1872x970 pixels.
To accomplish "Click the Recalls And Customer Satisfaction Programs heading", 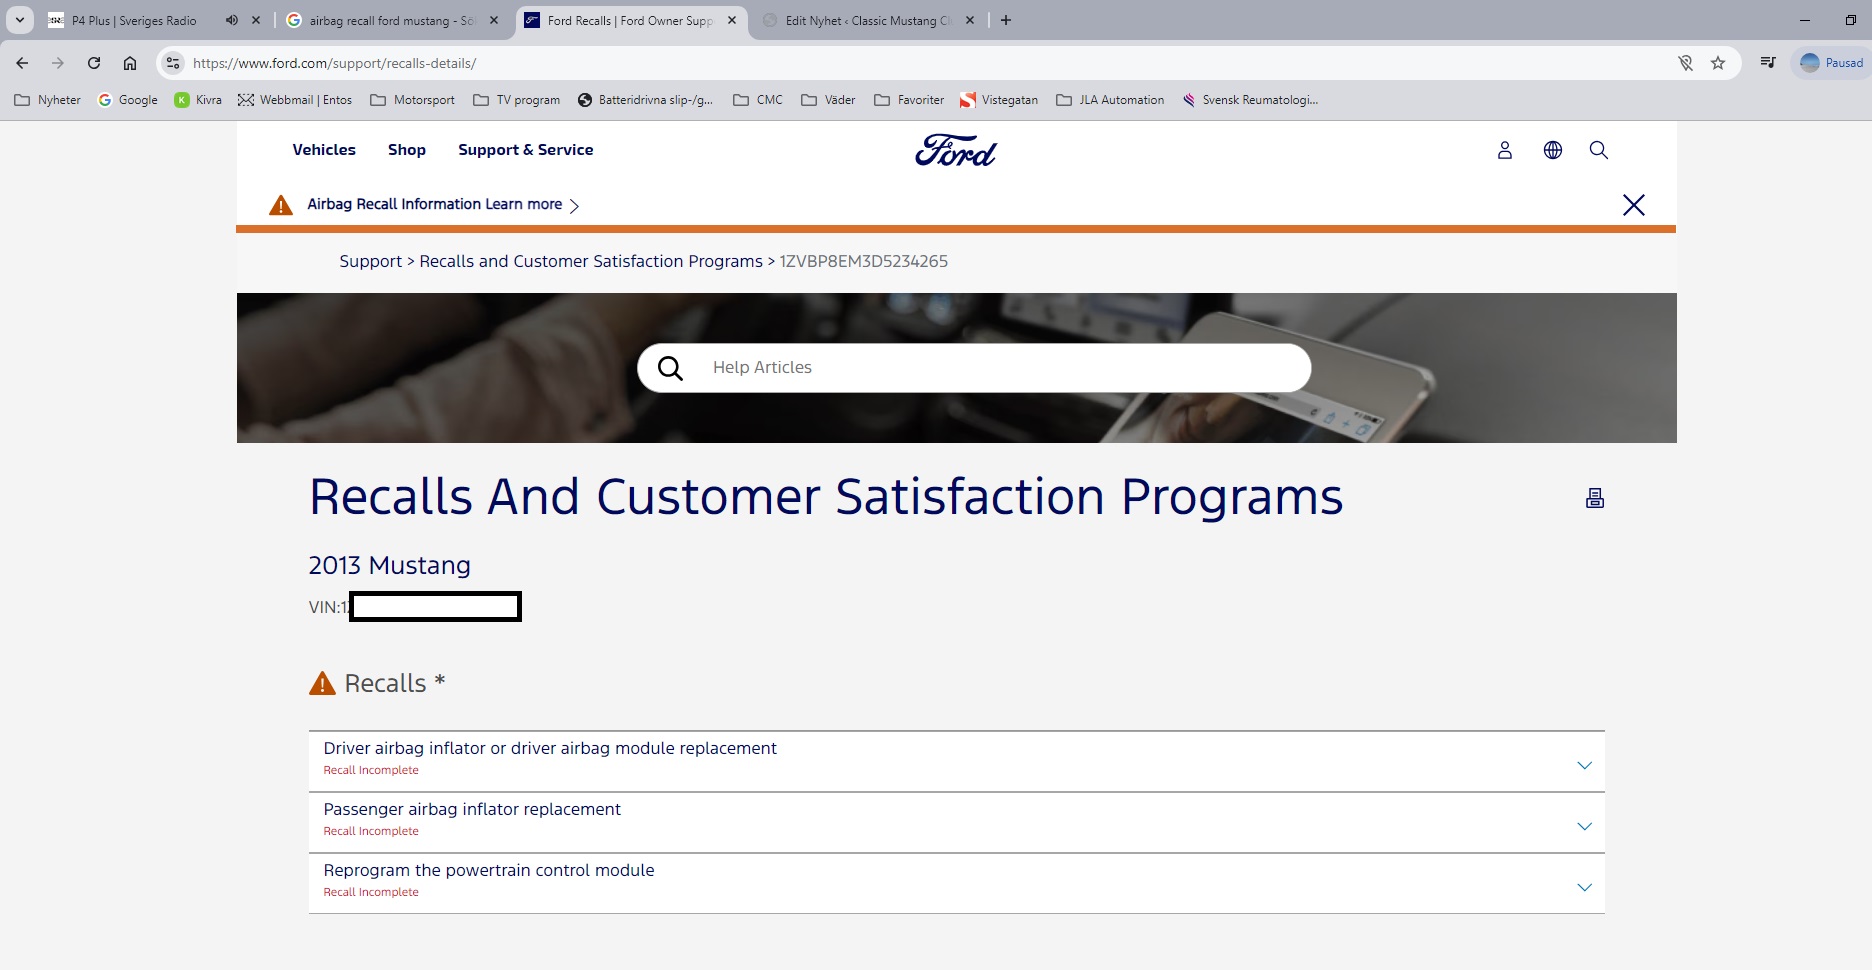I will tap(826, 497).
